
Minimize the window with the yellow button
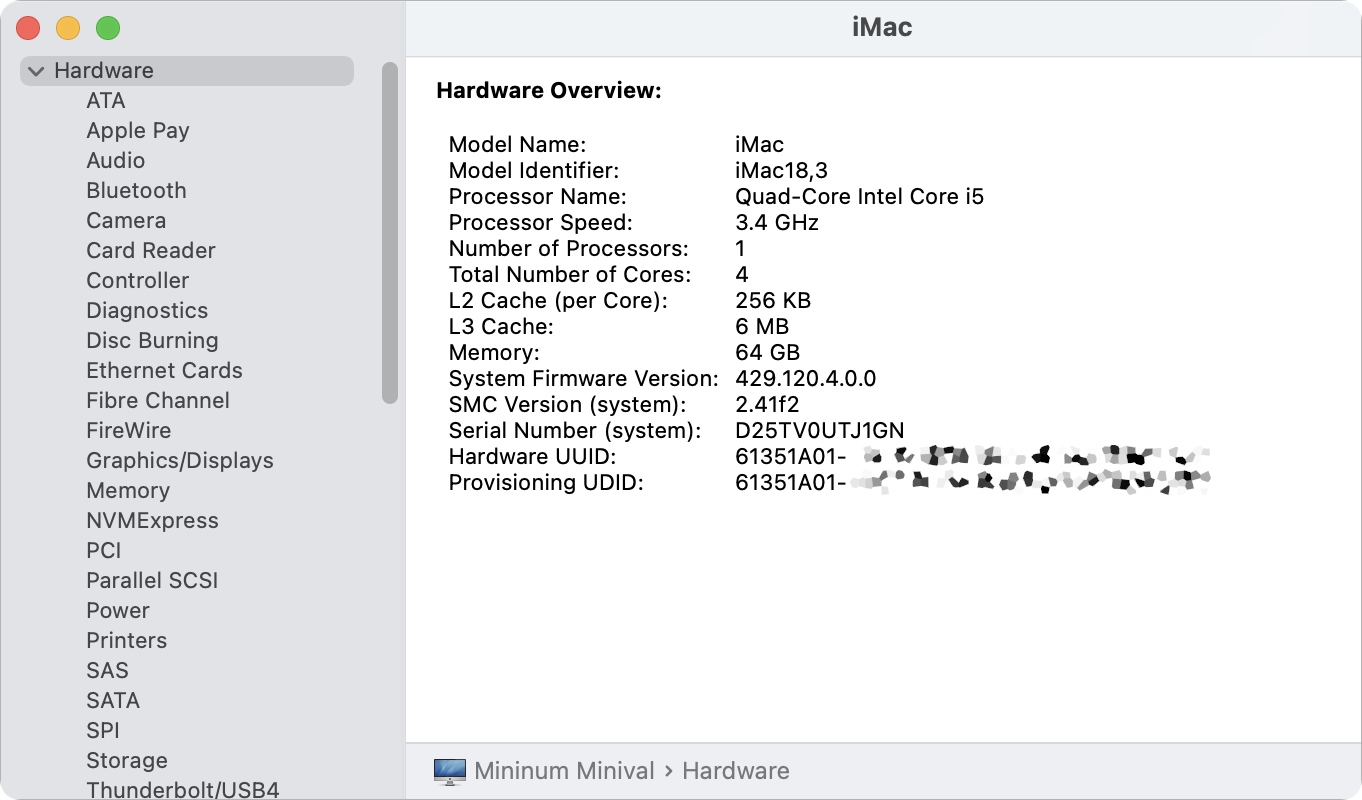pos(68,28)
